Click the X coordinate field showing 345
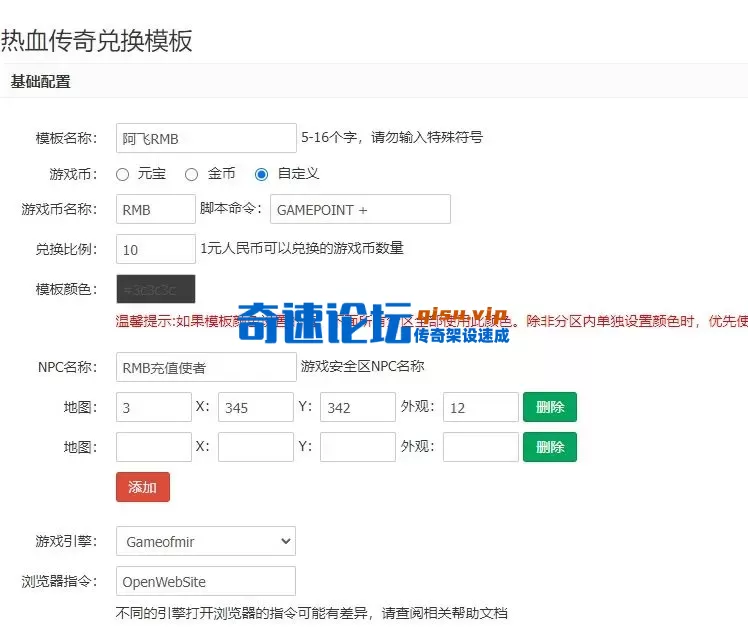This screenshot has height=631, width=748. click(255, 407)
